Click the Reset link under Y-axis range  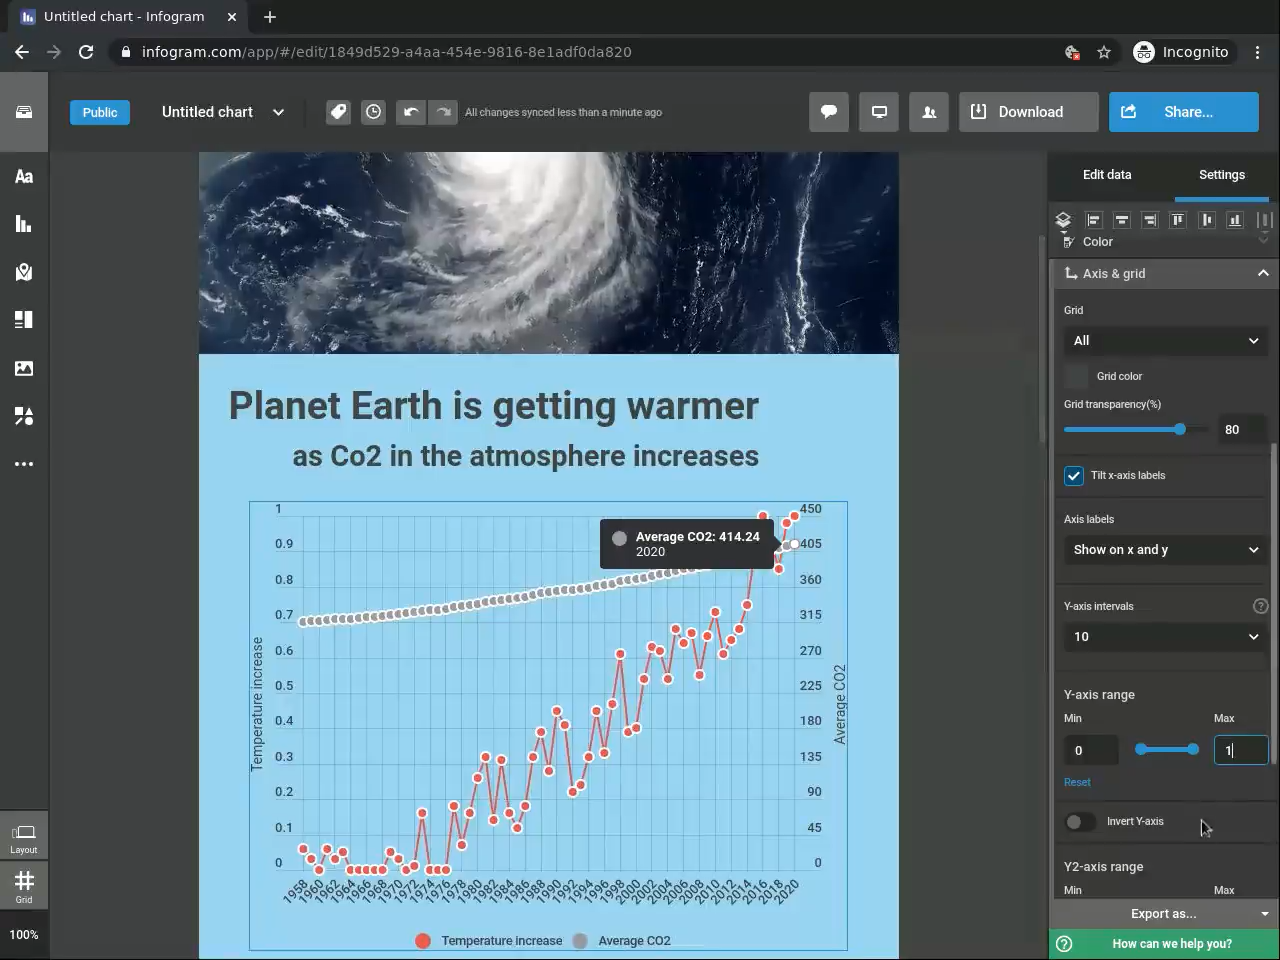[1077, 782]
